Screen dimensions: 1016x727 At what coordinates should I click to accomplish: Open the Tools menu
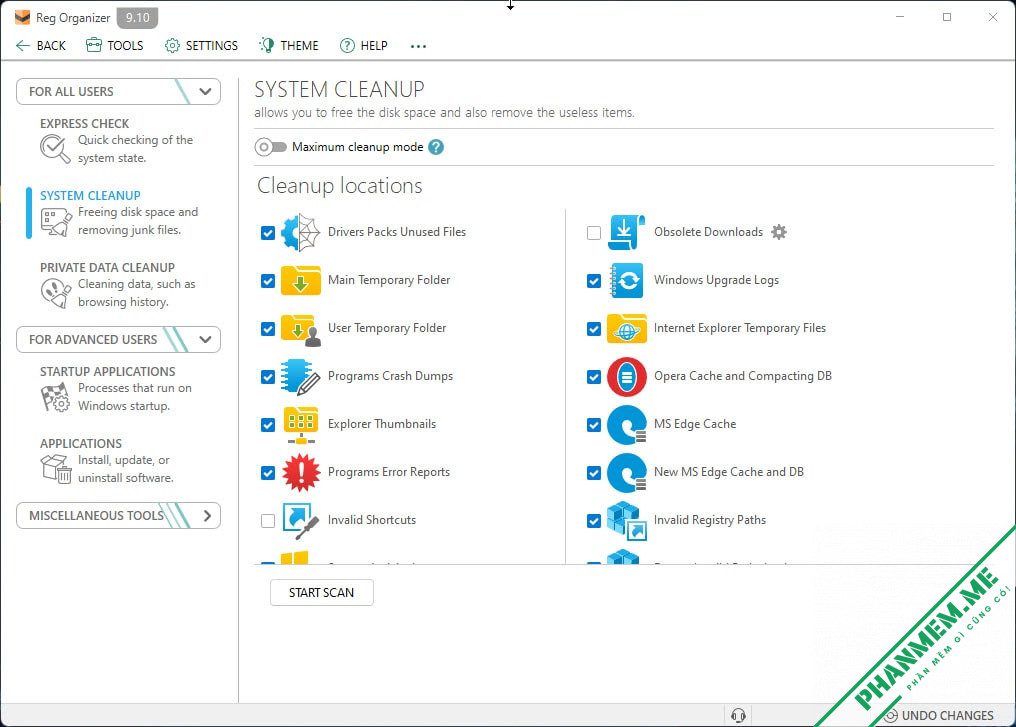[x=115, y=45]
